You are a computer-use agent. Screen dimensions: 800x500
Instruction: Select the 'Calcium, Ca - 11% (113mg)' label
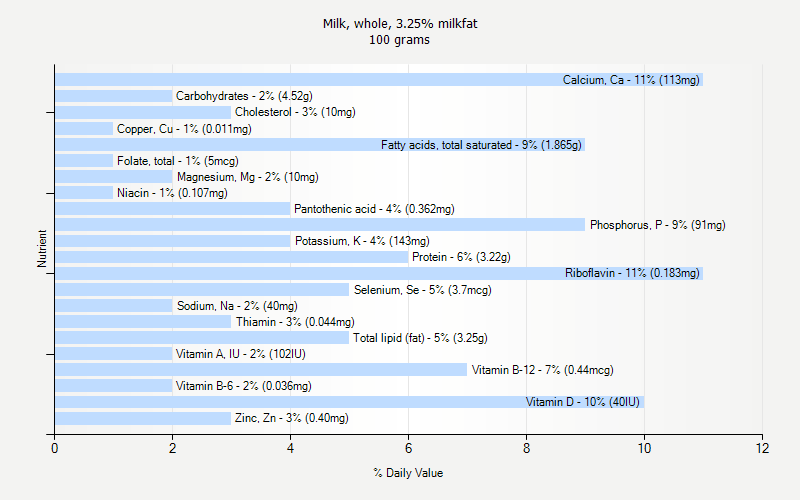[x=631, y=80]
